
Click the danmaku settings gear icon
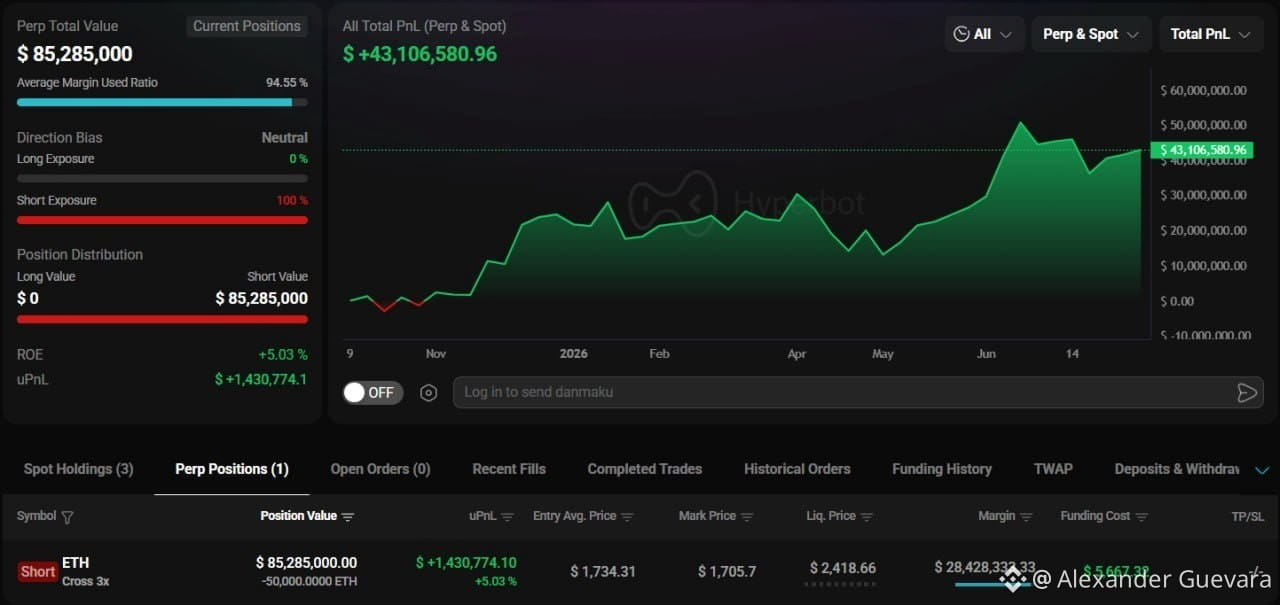click(x=429, y=393)
